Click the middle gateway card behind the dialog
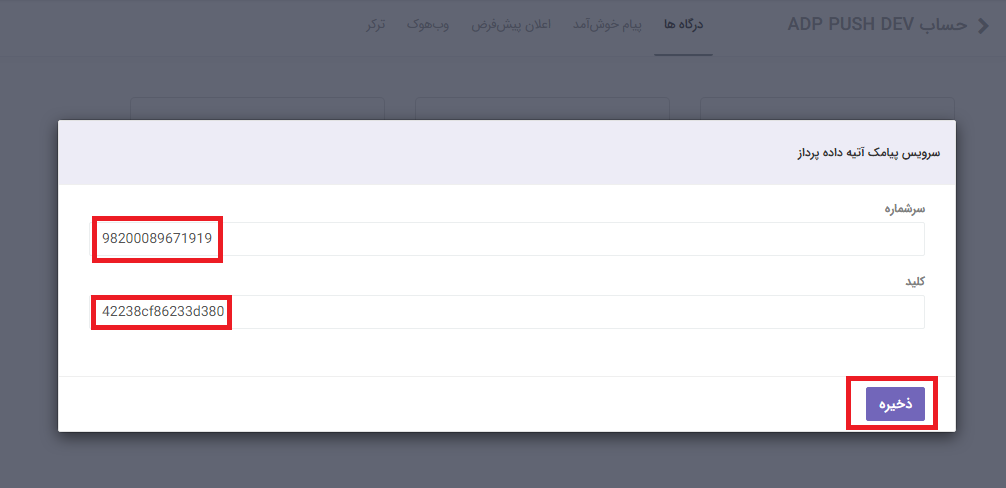The image size is (1006, 488). click(541, 108)
